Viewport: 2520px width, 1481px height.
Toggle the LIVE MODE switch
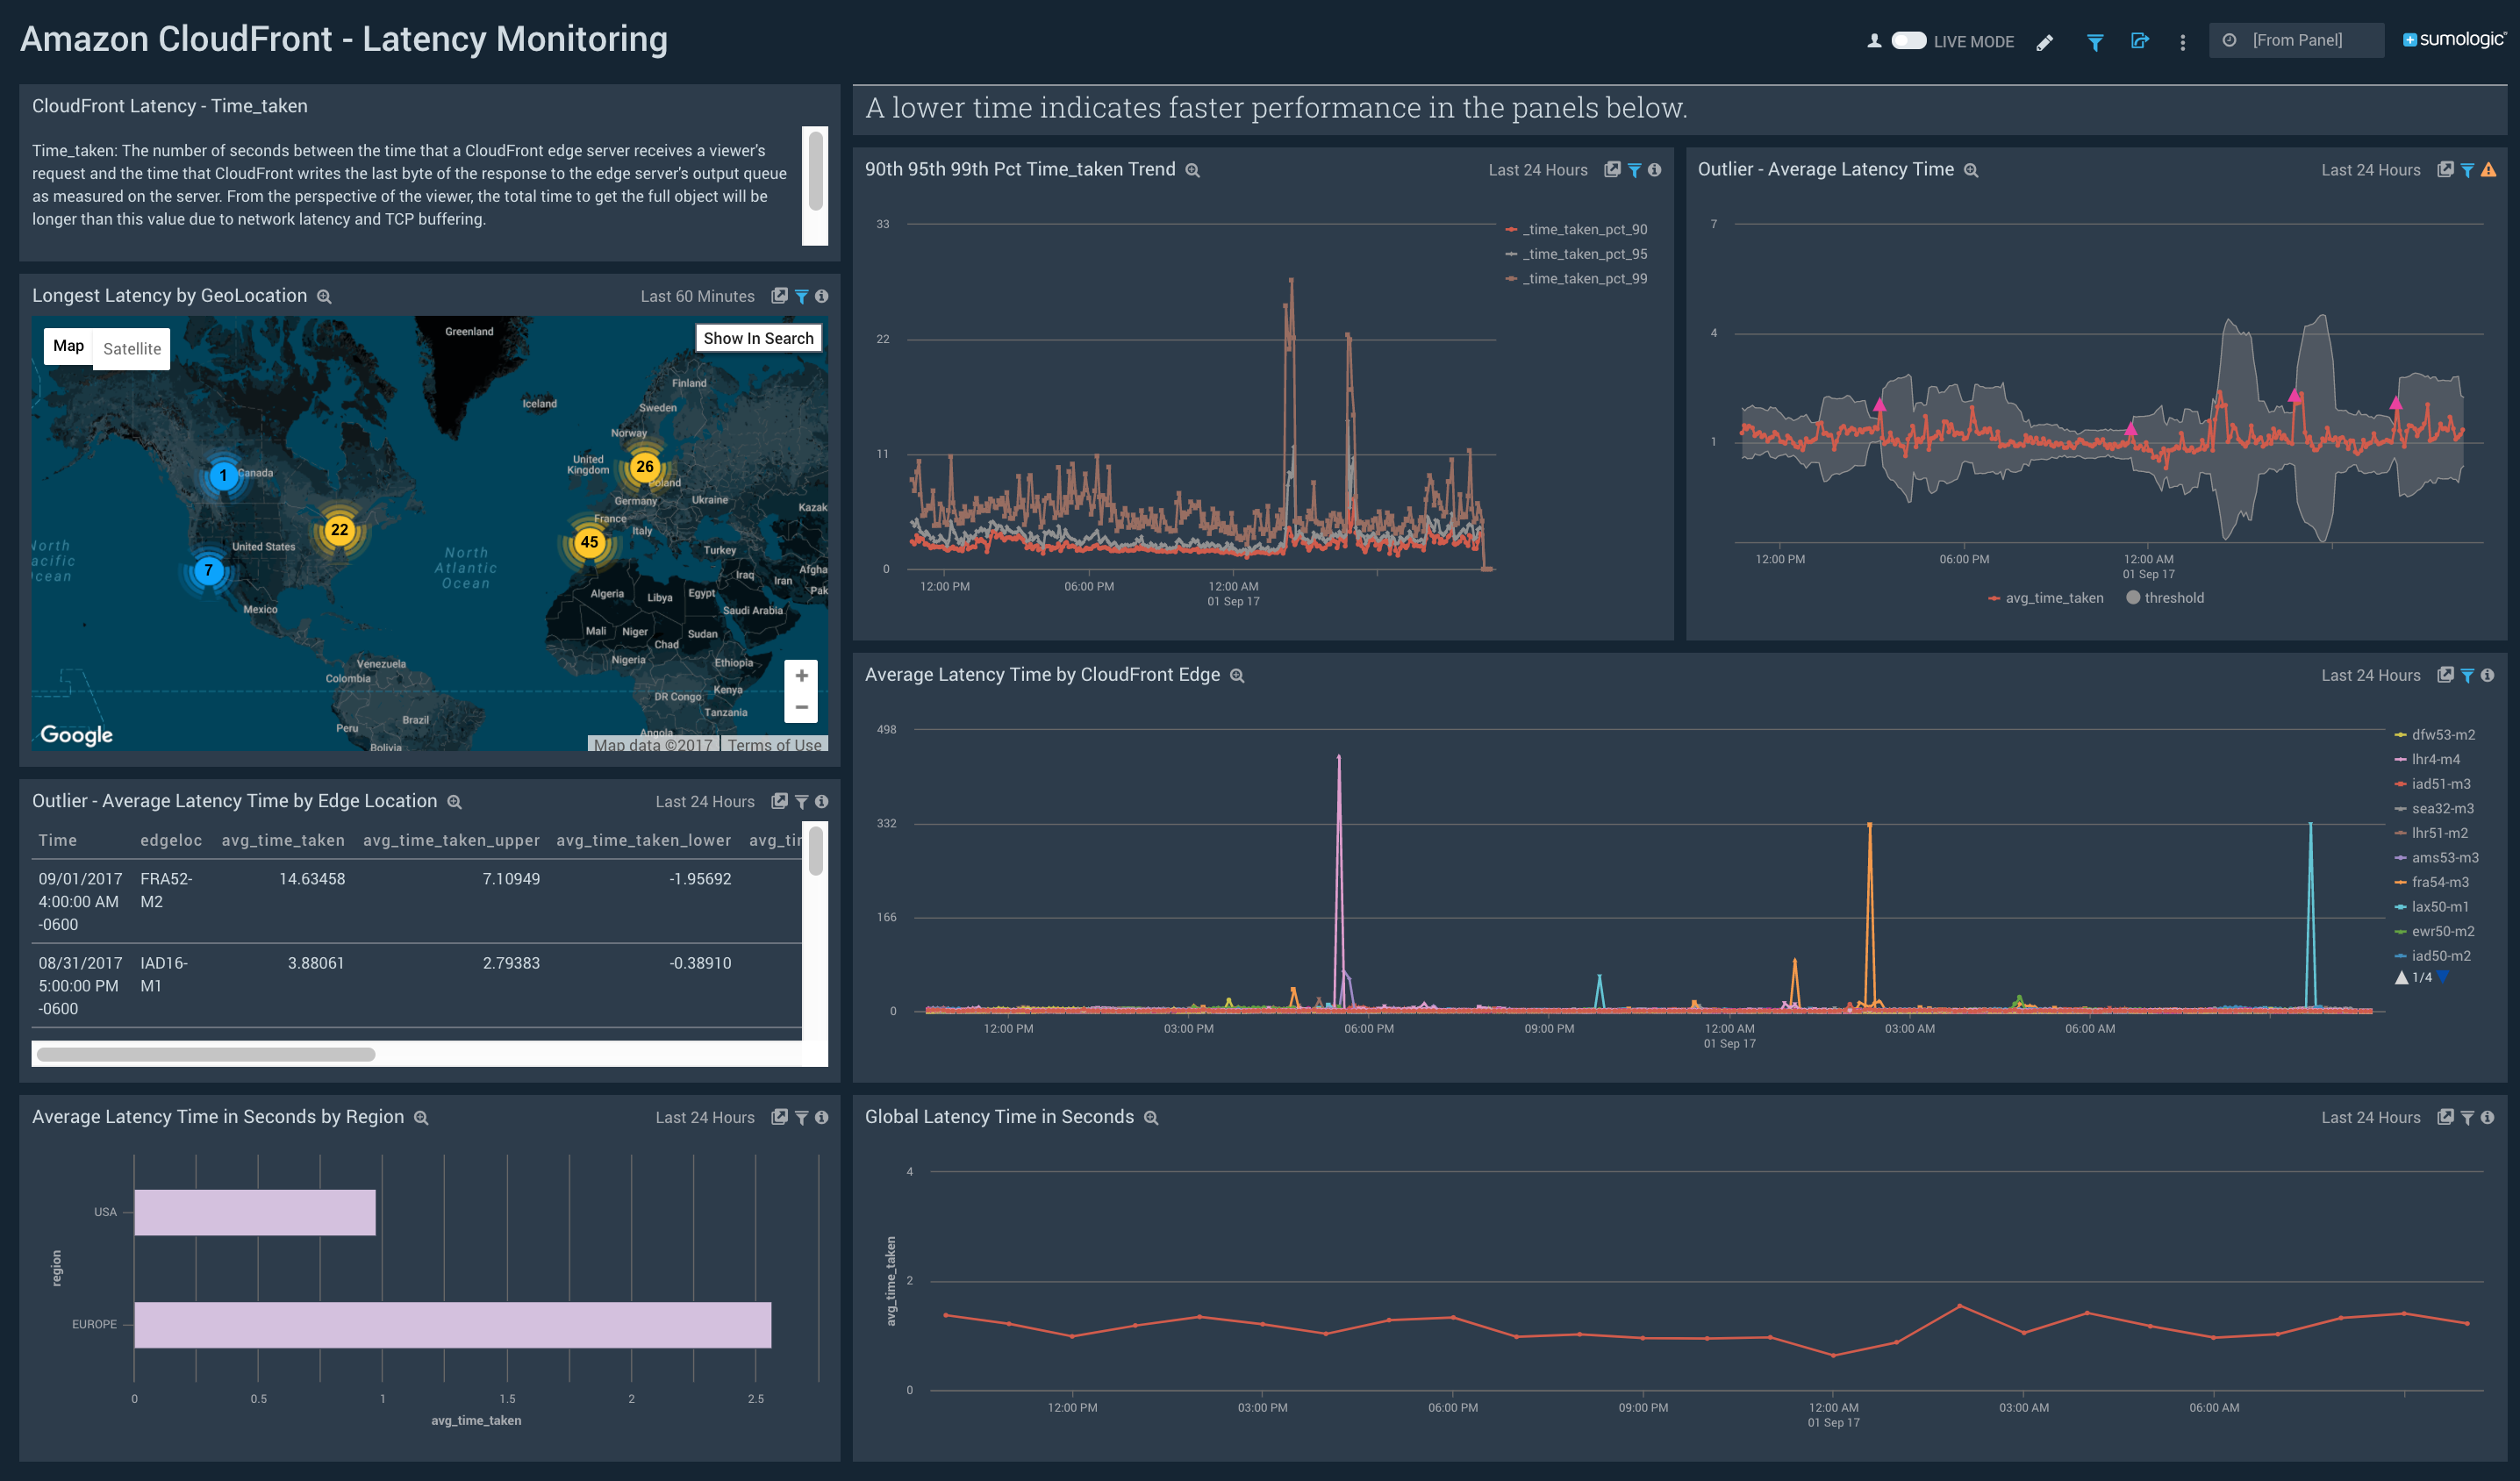pos(1908,41)
